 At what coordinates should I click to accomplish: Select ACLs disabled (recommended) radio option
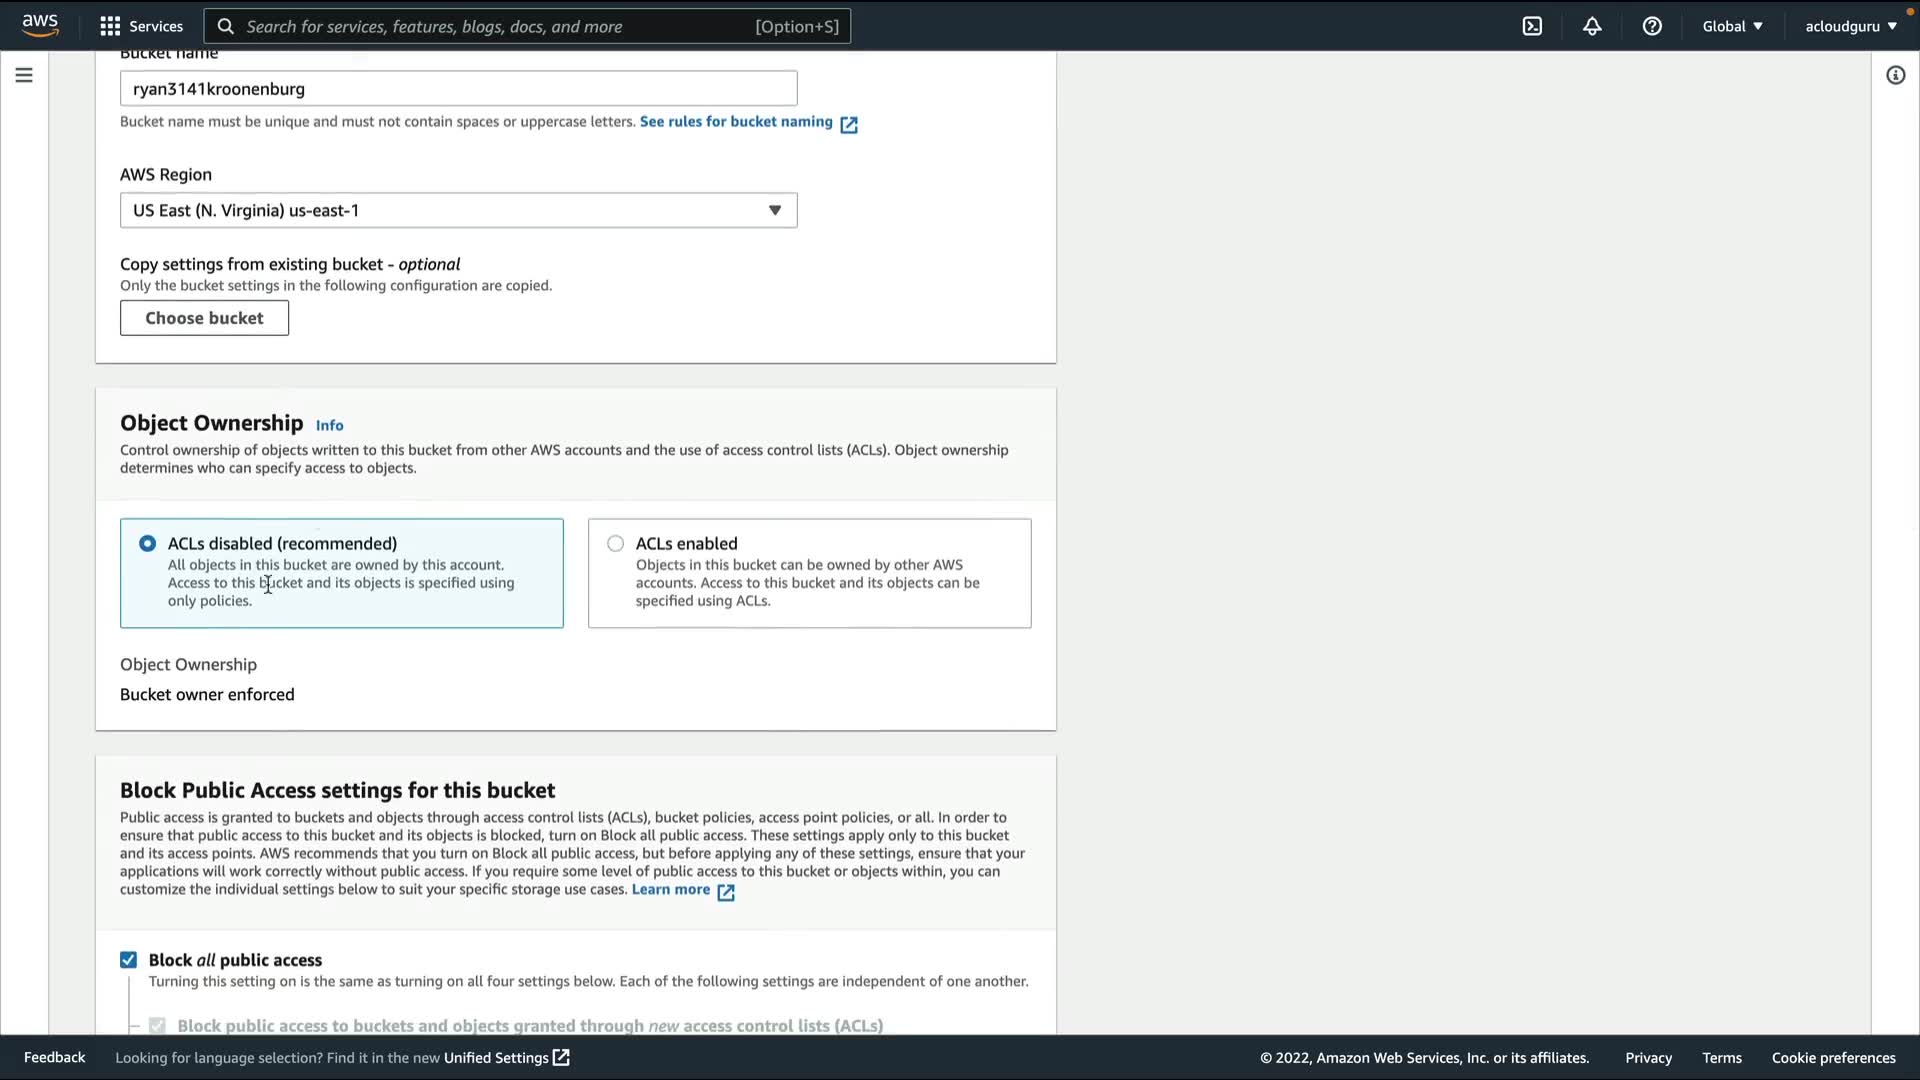coord(147,543)
